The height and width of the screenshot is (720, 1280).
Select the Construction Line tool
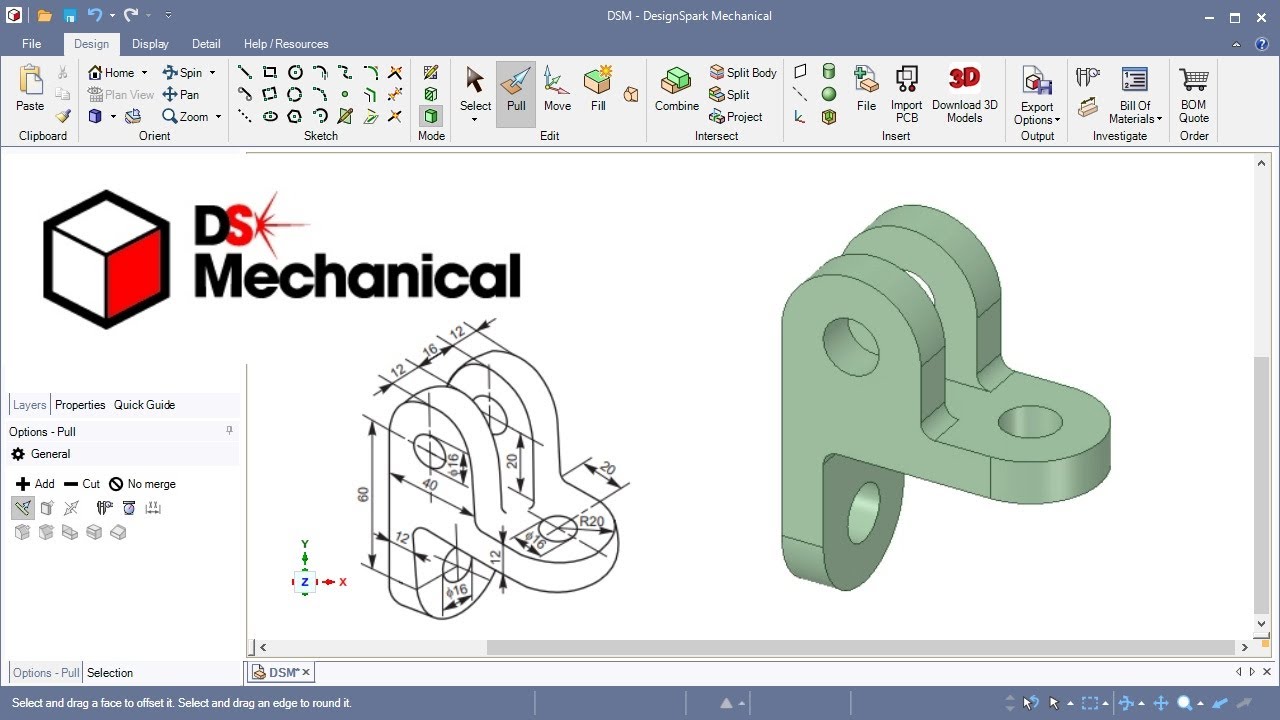pos(245,116)
